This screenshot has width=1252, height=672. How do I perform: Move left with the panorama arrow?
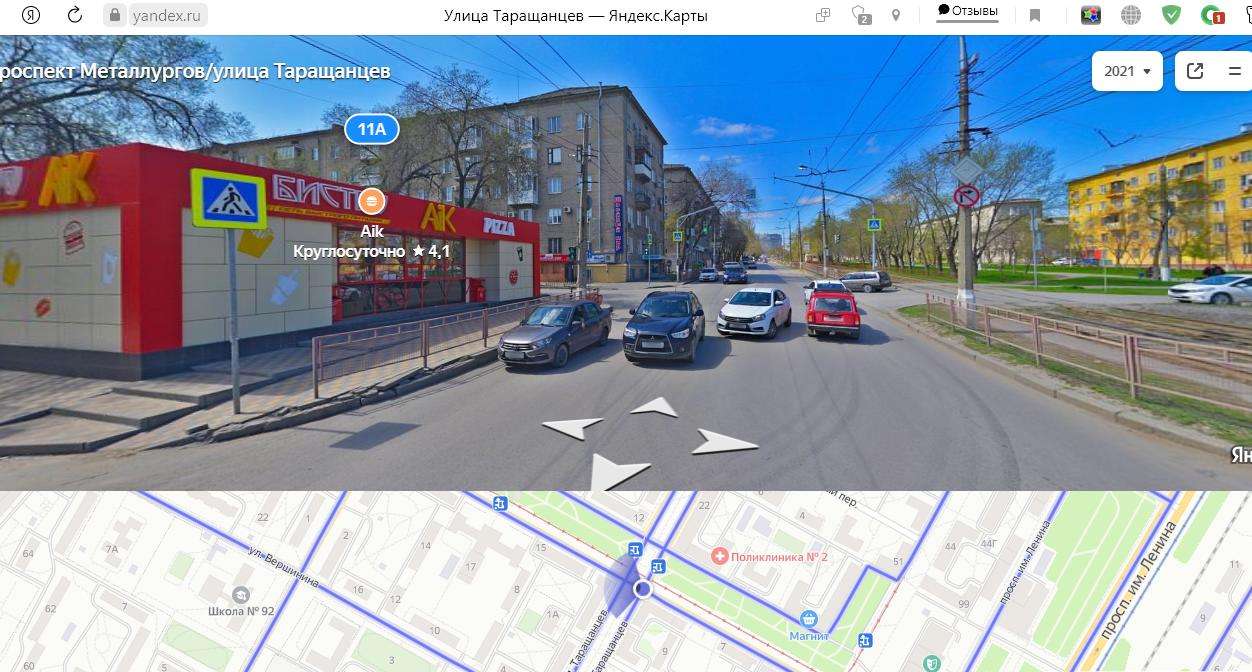573,428
